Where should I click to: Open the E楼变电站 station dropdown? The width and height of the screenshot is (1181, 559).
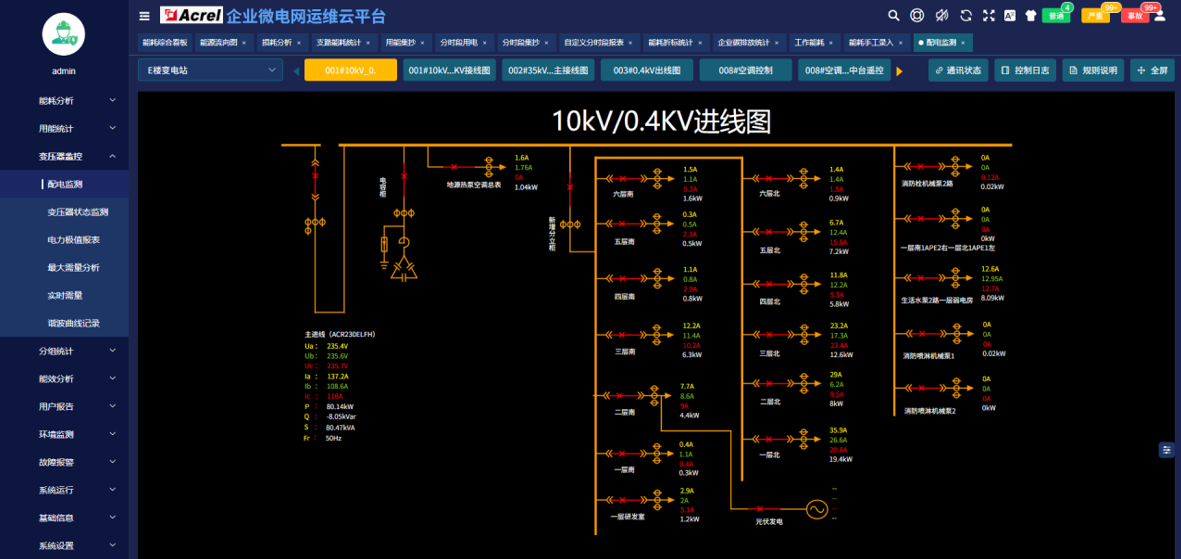pos(210,70)
